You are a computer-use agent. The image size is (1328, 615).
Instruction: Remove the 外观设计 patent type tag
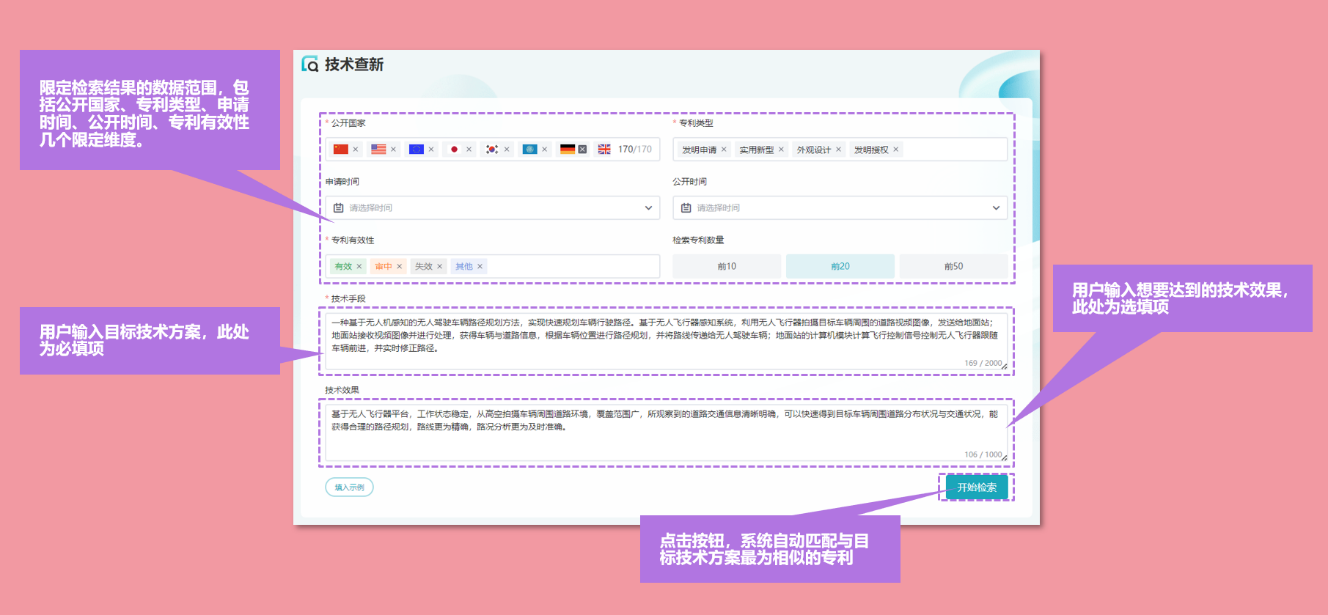click(x=839, y=149)
